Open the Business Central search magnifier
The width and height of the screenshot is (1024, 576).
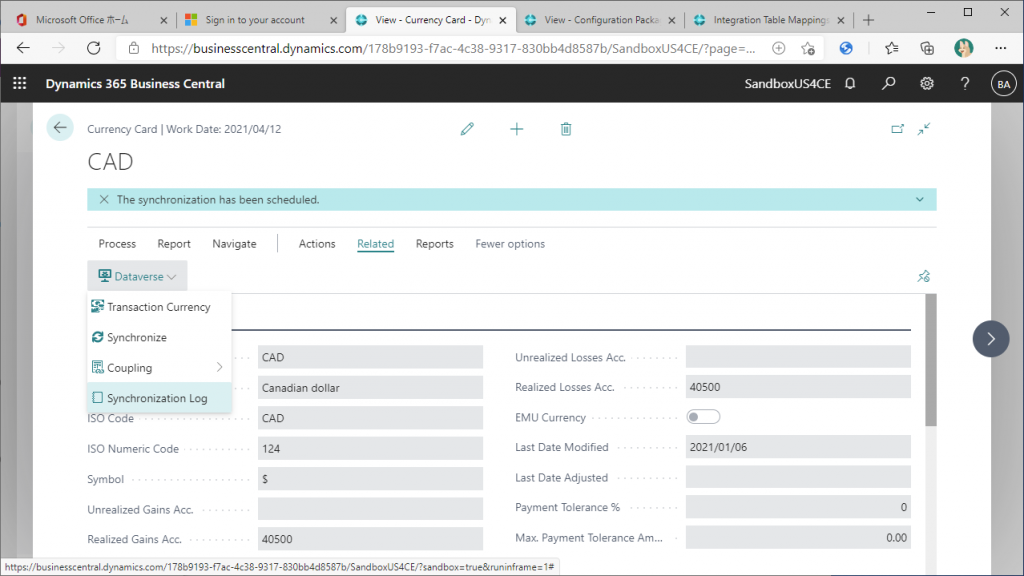click(x=888, y=84)
